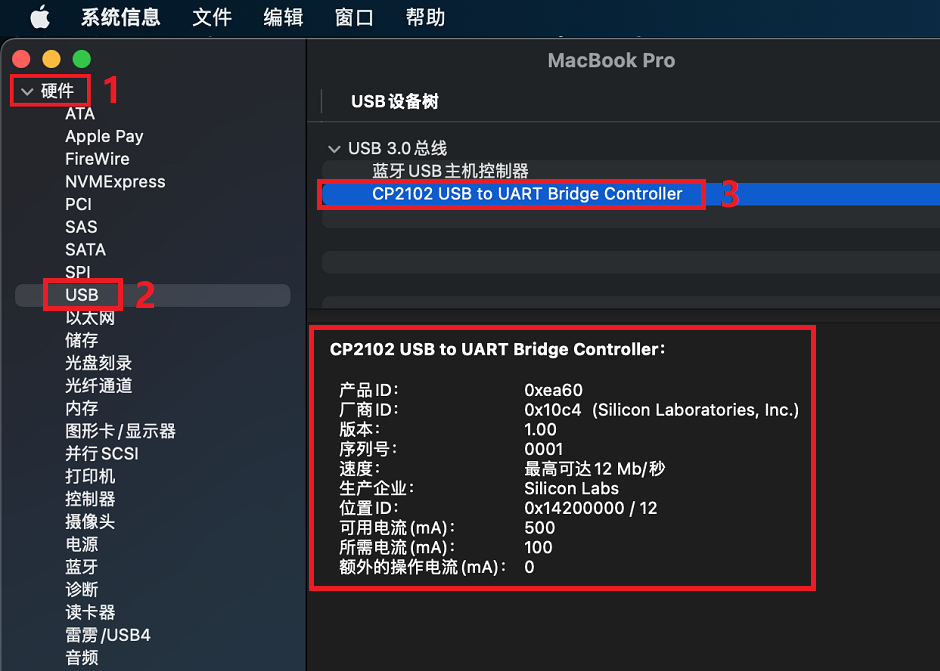Select 以太网 in the sidebar list

click(x=90, y=318)
